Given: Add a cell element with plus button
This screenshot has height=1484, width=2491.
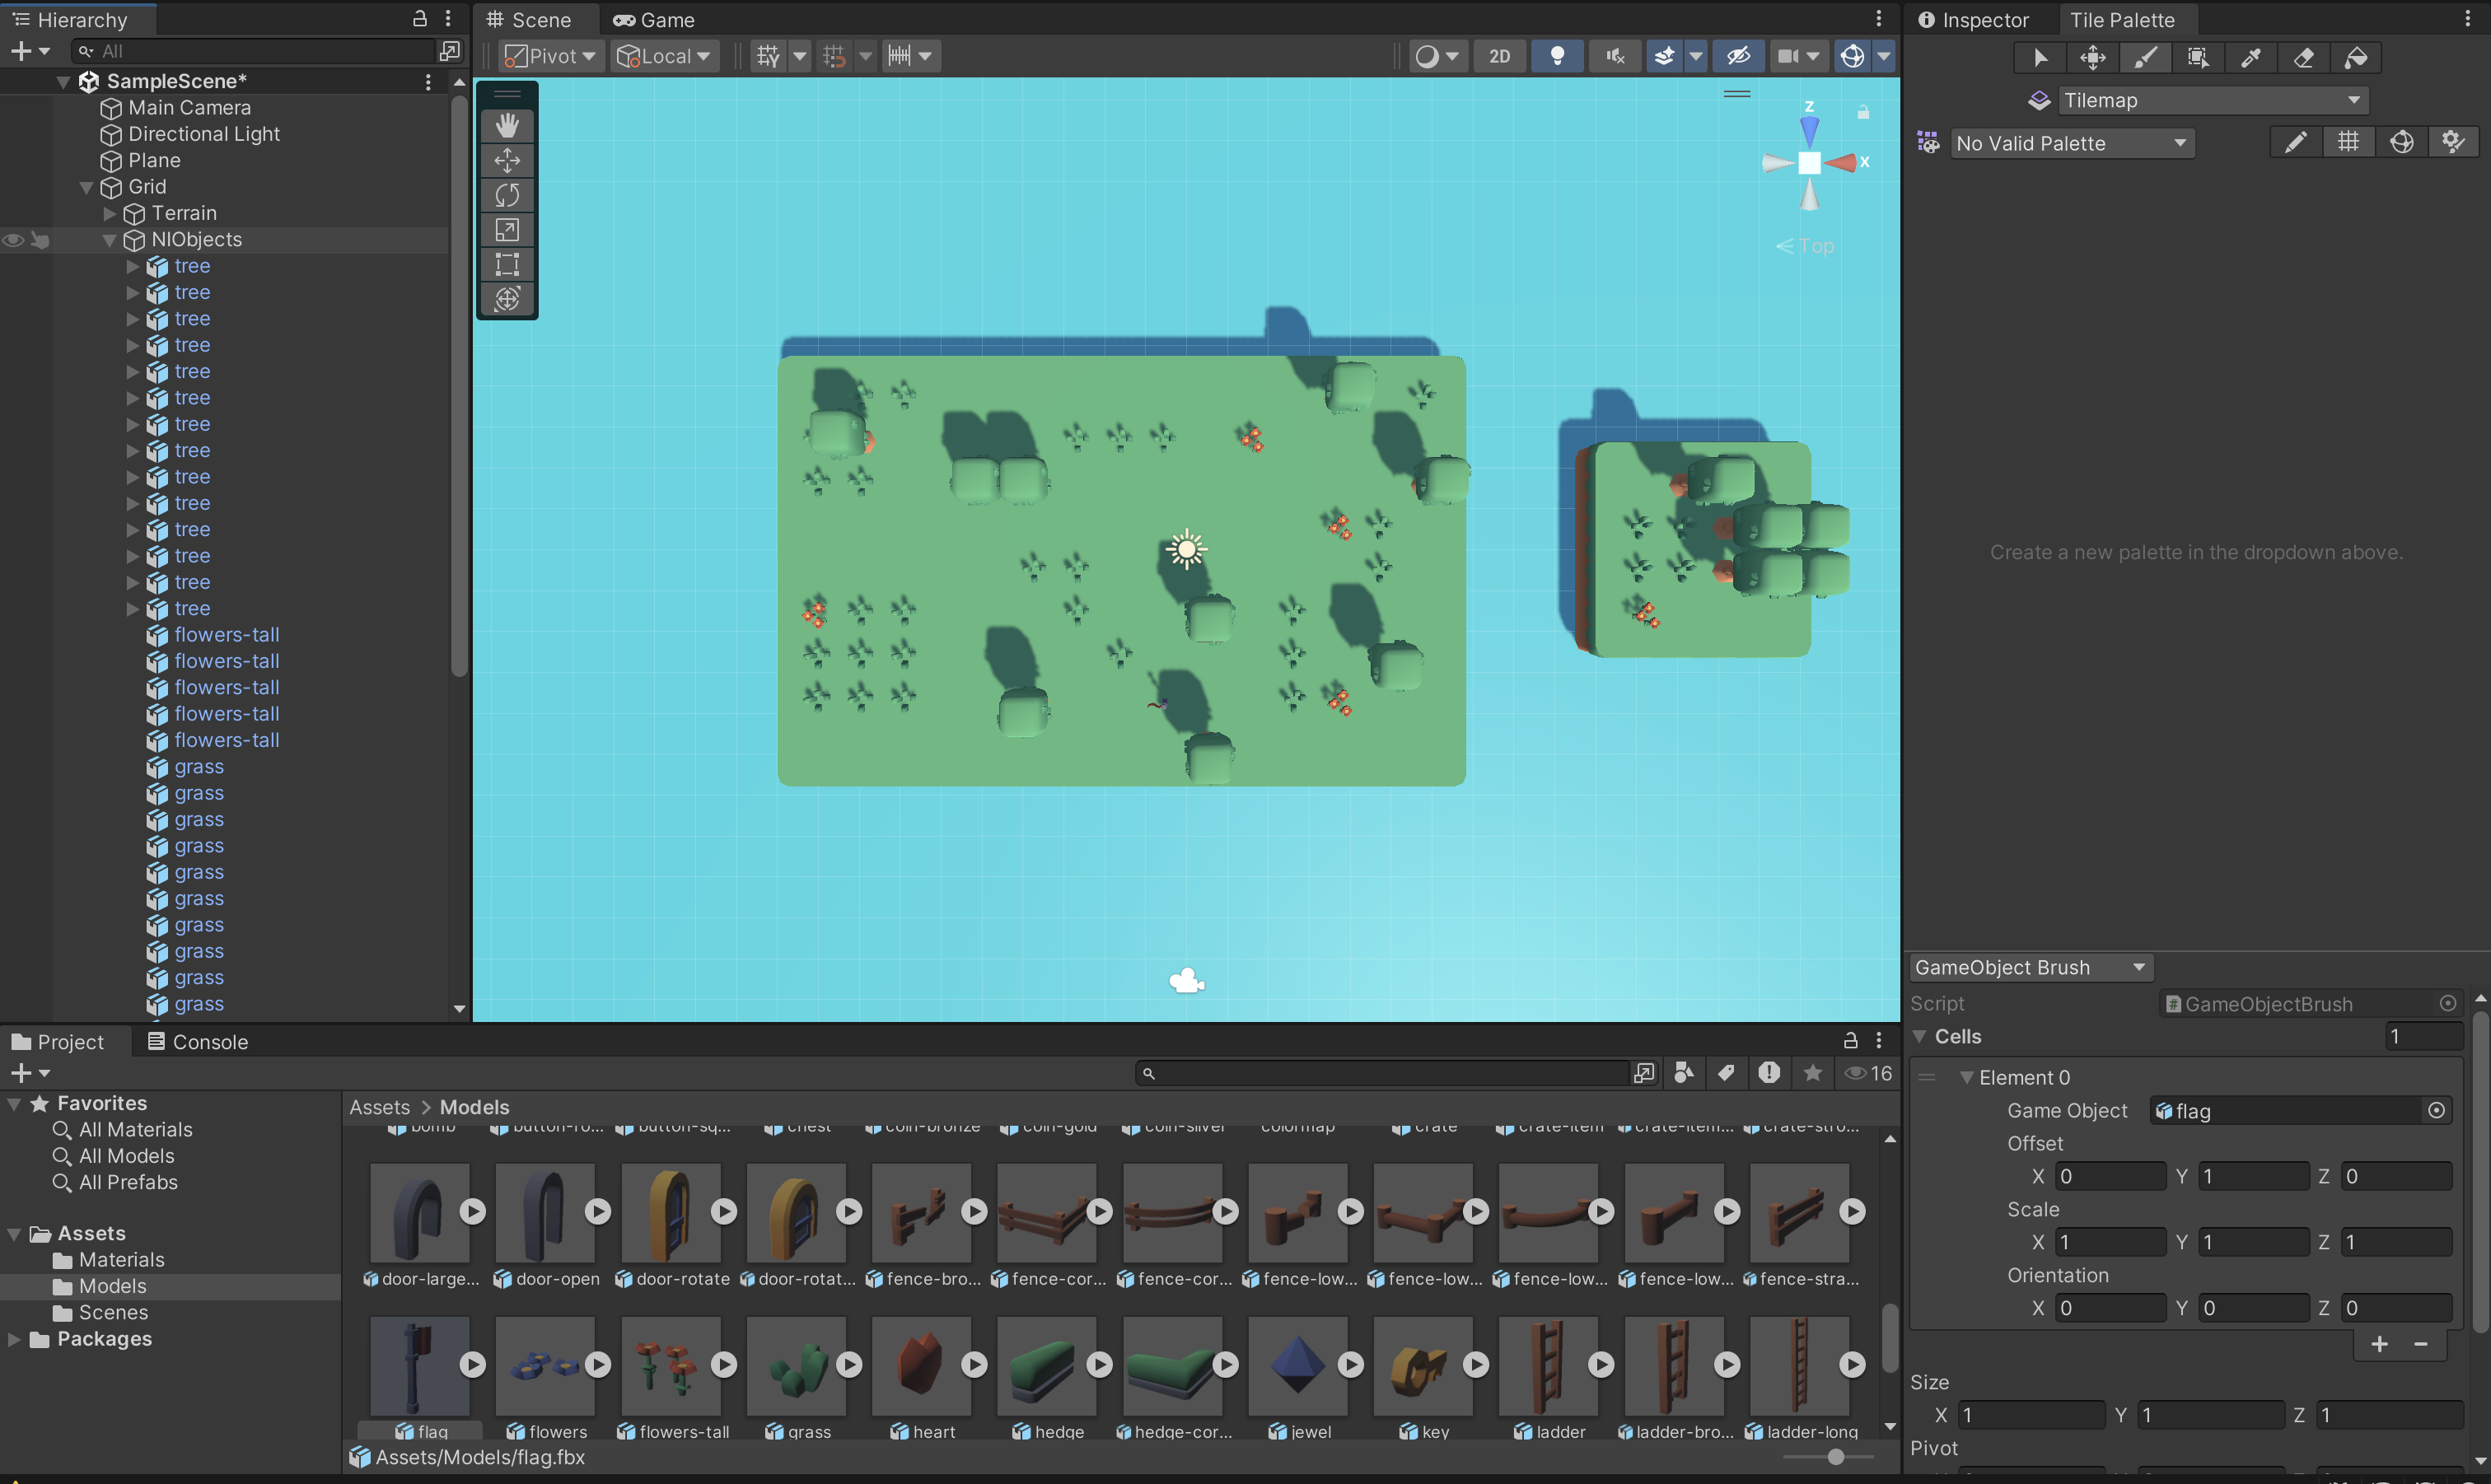Looking at the screenshot, I should tap(2379, 1344).
